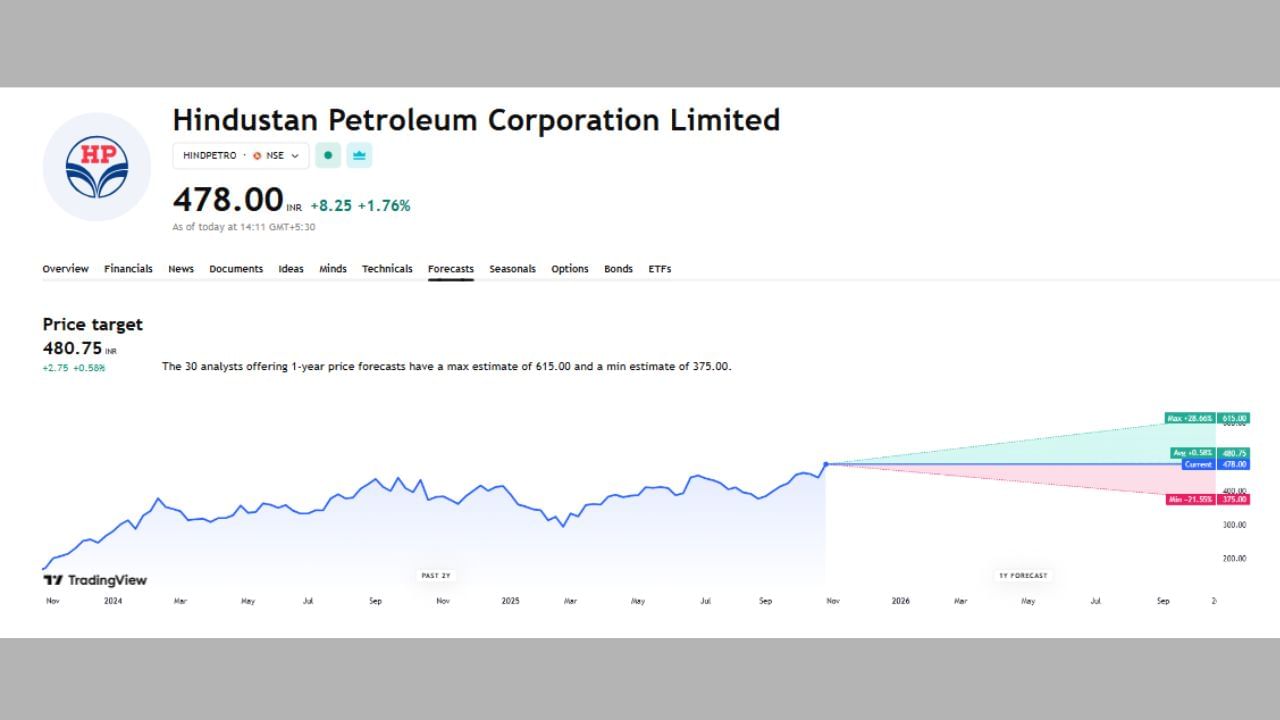Viewport: 1280px width, 720px height.
Task: Open the News tab
Action: 180,268
